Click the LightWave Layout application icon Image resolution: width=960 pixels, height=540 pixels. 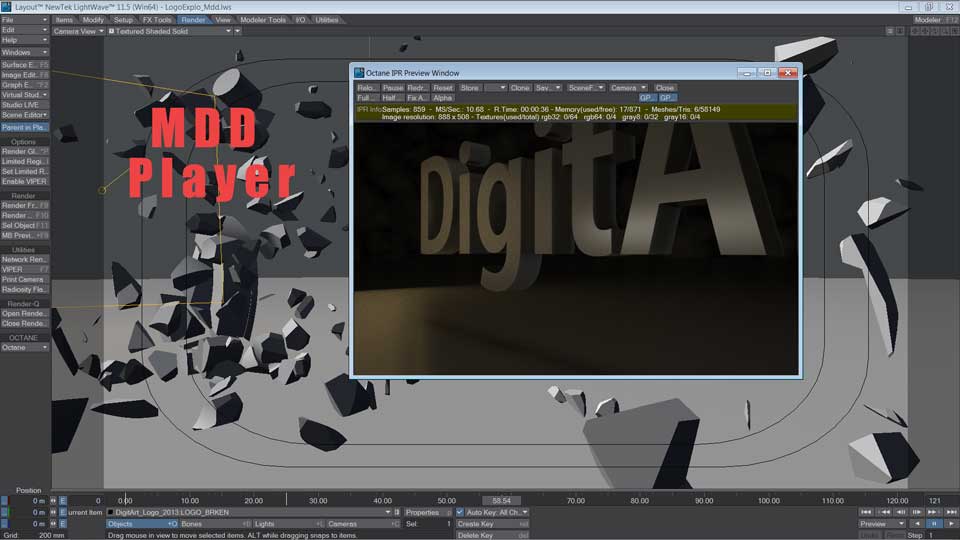click(x=6, y=7)
